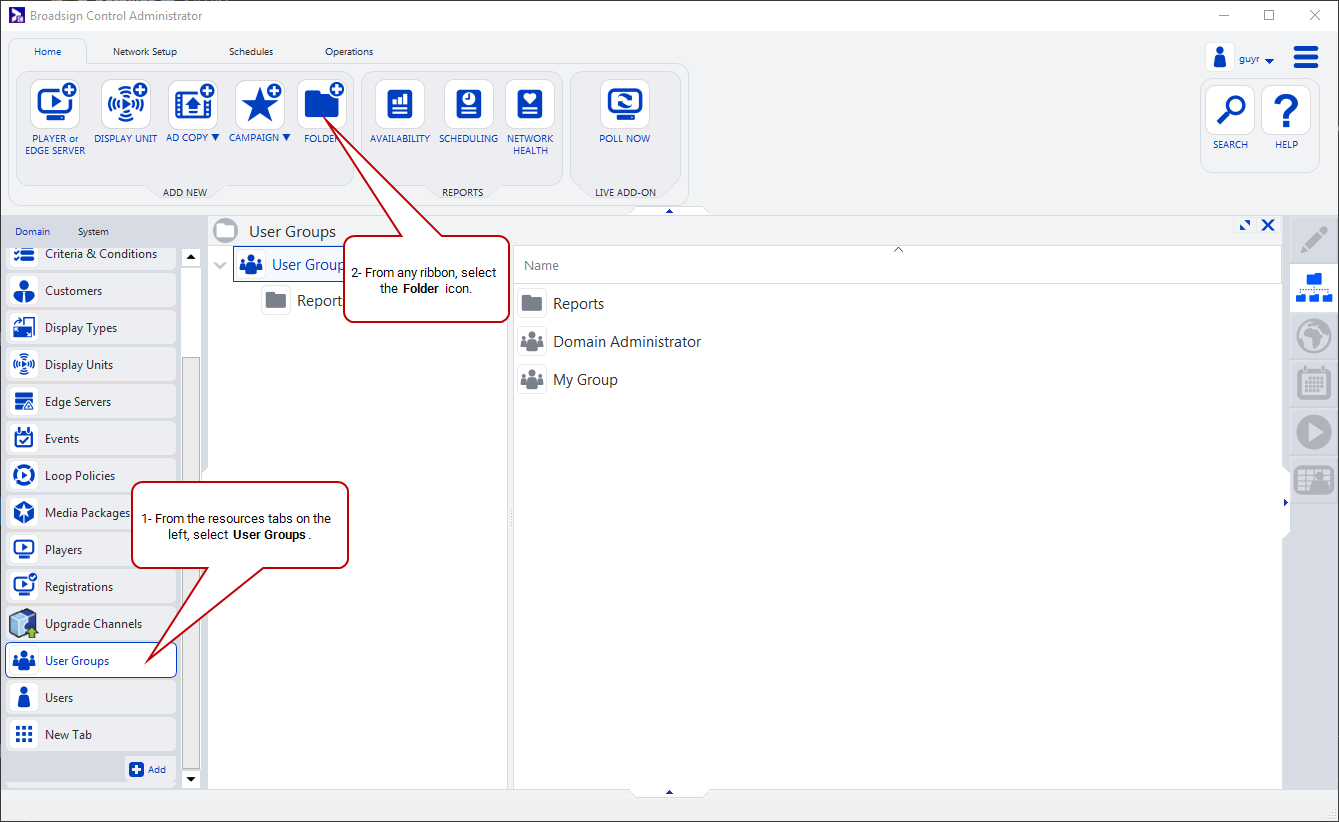This screenshot has width=1339, height=822.
Task: Click the user profile icon
Action: click(1220, 57)
